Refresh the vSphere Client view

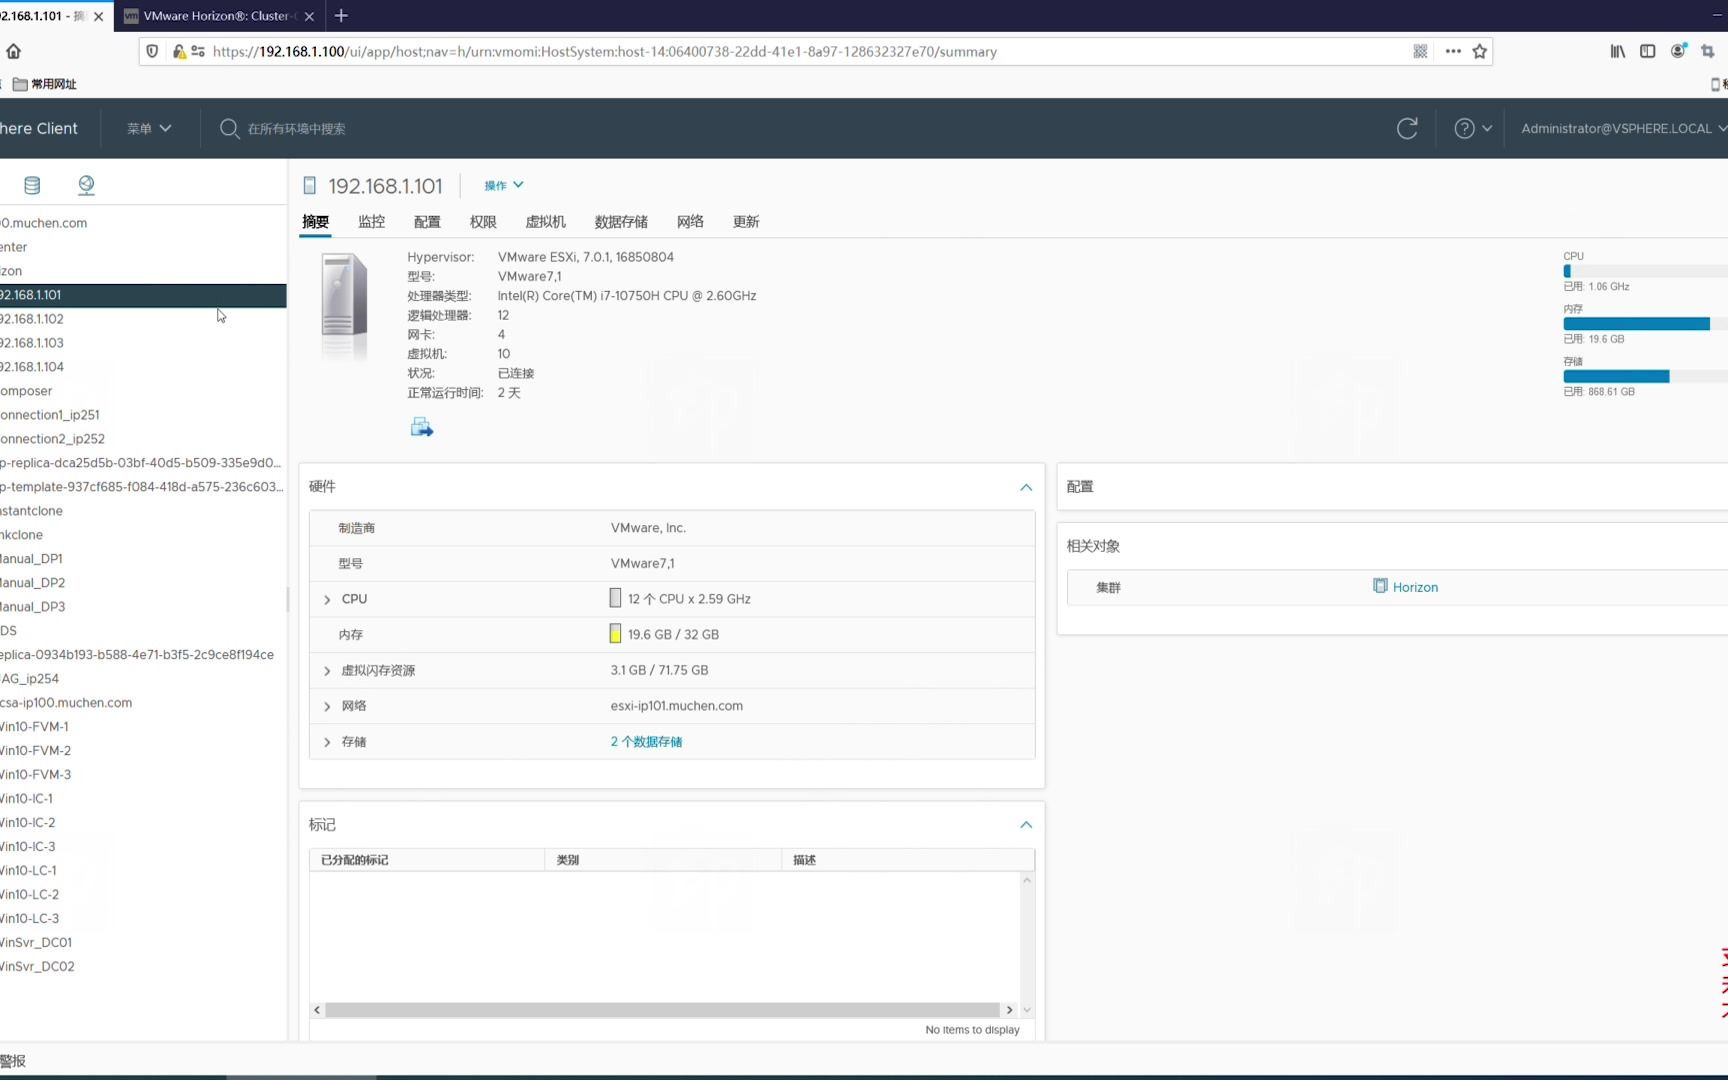coord(1407,128)
